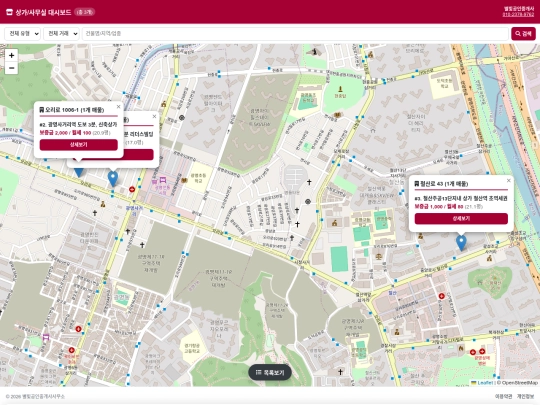540x405 pixels.
Task: Click the 상가/사무실 대시보드 title
Action: (43, 12)
